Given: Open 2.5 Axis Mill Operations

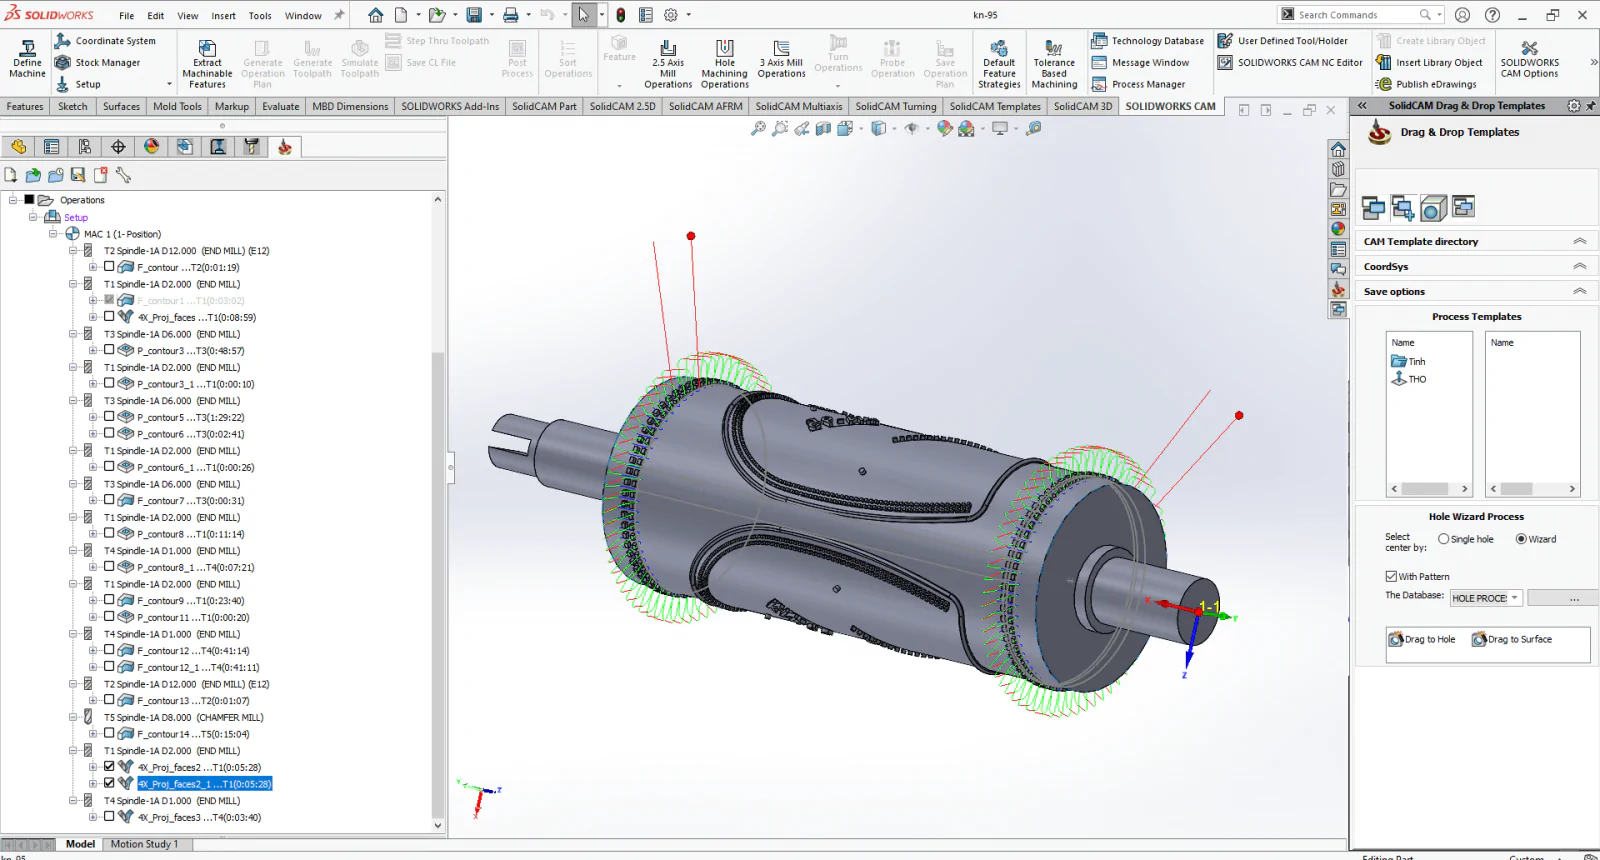Looking at the screenshot, I should [x=668, y=64].
